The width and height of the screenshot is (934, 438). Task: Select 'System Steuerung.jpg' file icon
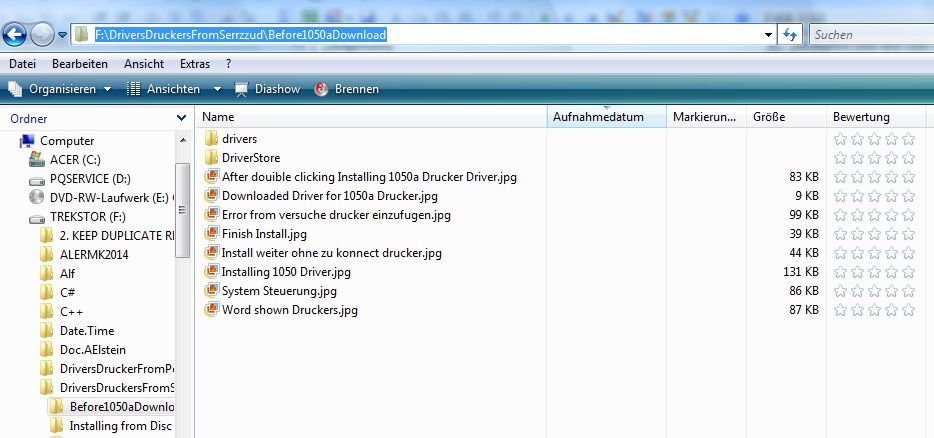tap(211, 291)
